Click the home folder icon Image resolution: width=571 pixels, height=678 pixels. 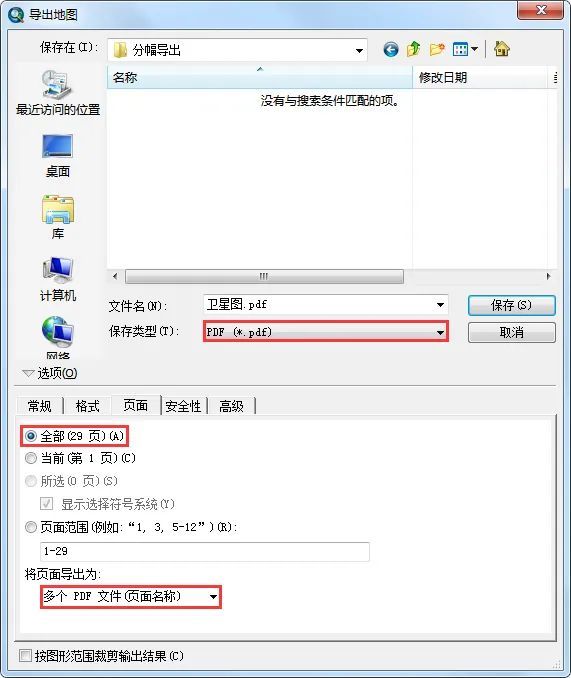click(x=502, y=49)
